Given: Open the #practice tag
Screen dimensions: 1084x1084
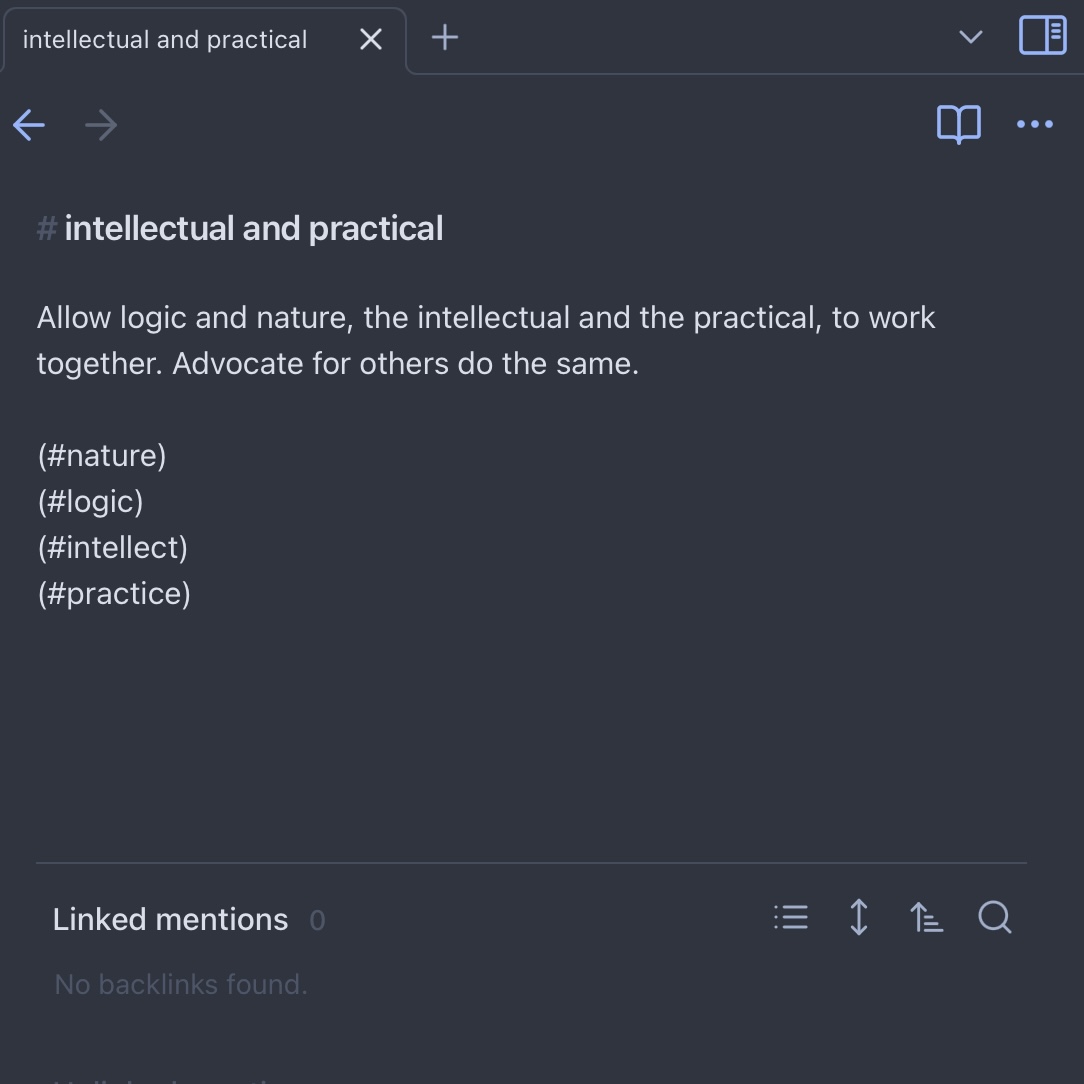Looking at the screenshot, I should pos(114,594).
